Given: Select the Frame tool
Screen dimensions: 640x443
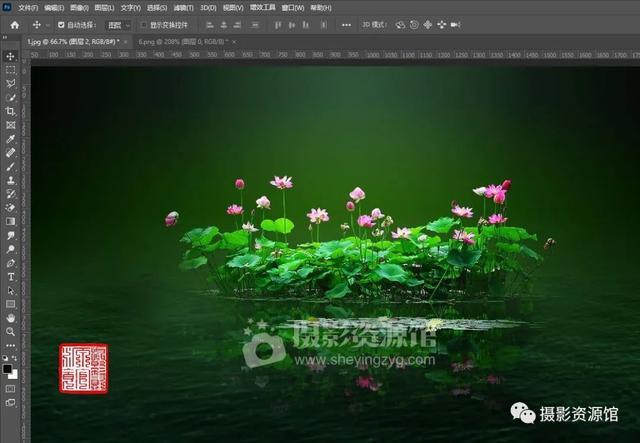Looking at the screenshot, I should [x=11, y=125].
